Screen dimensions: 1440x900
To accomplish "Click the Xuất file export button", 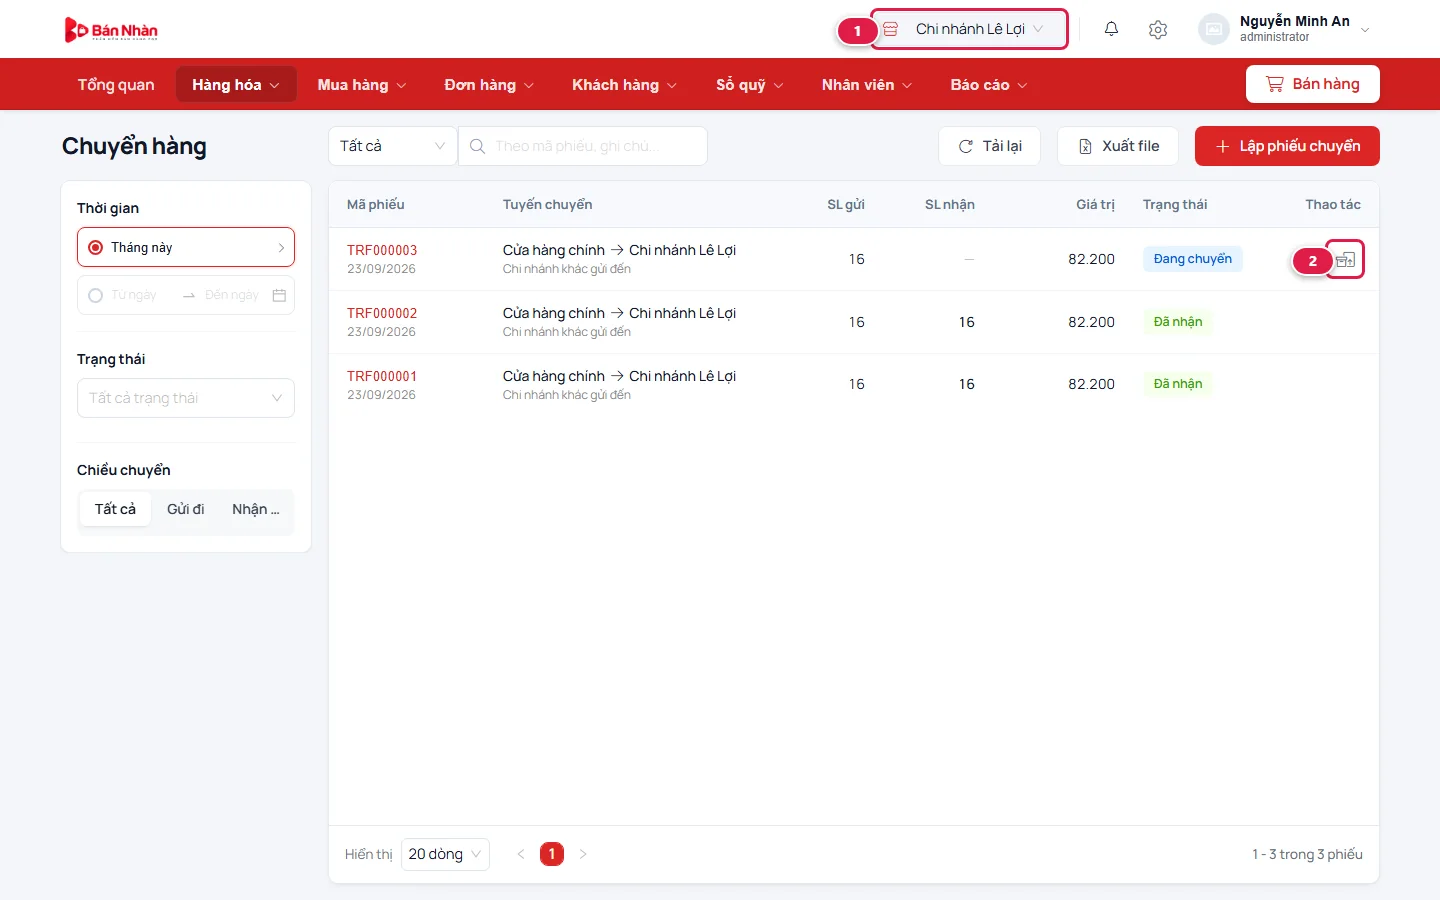I will (1118, 146).
